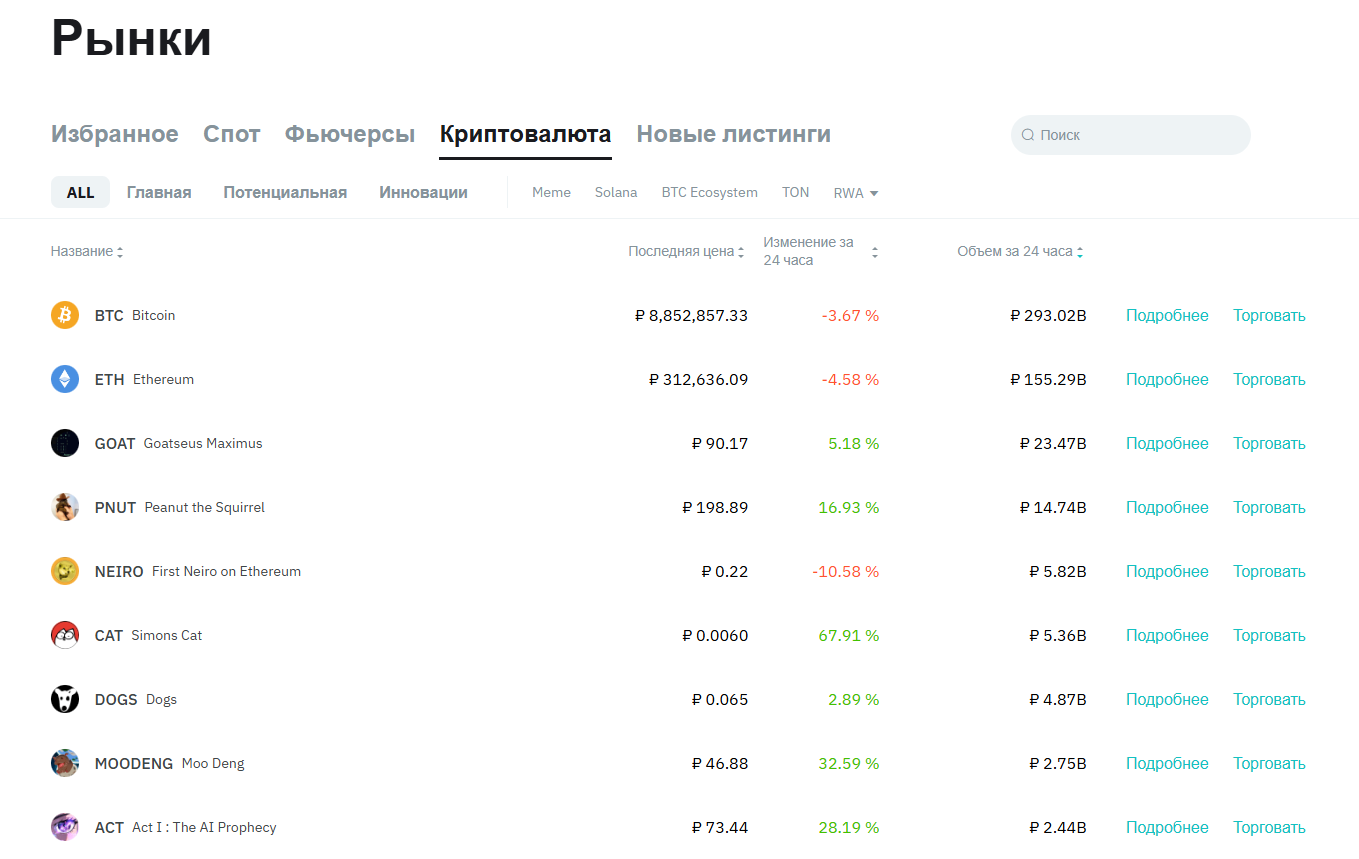Screen dimensions: 1359x859
Task: Click the Поиск search field
Action: 1131,135
